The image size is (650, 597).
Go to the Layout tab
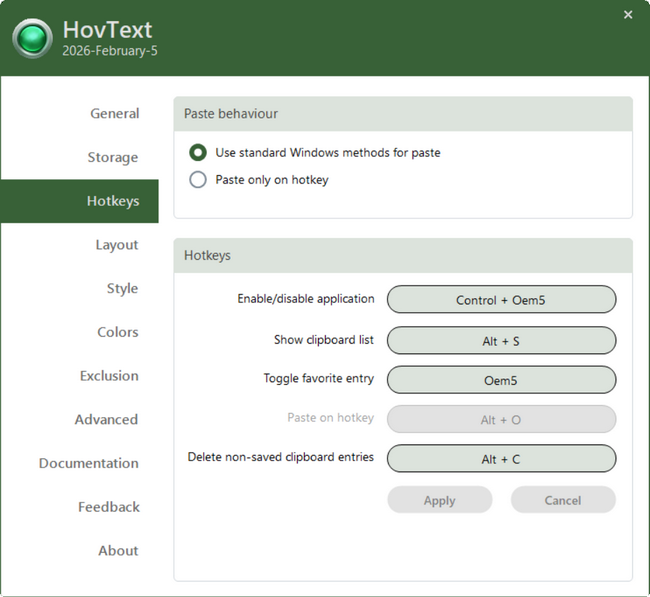tap(116, 245)
